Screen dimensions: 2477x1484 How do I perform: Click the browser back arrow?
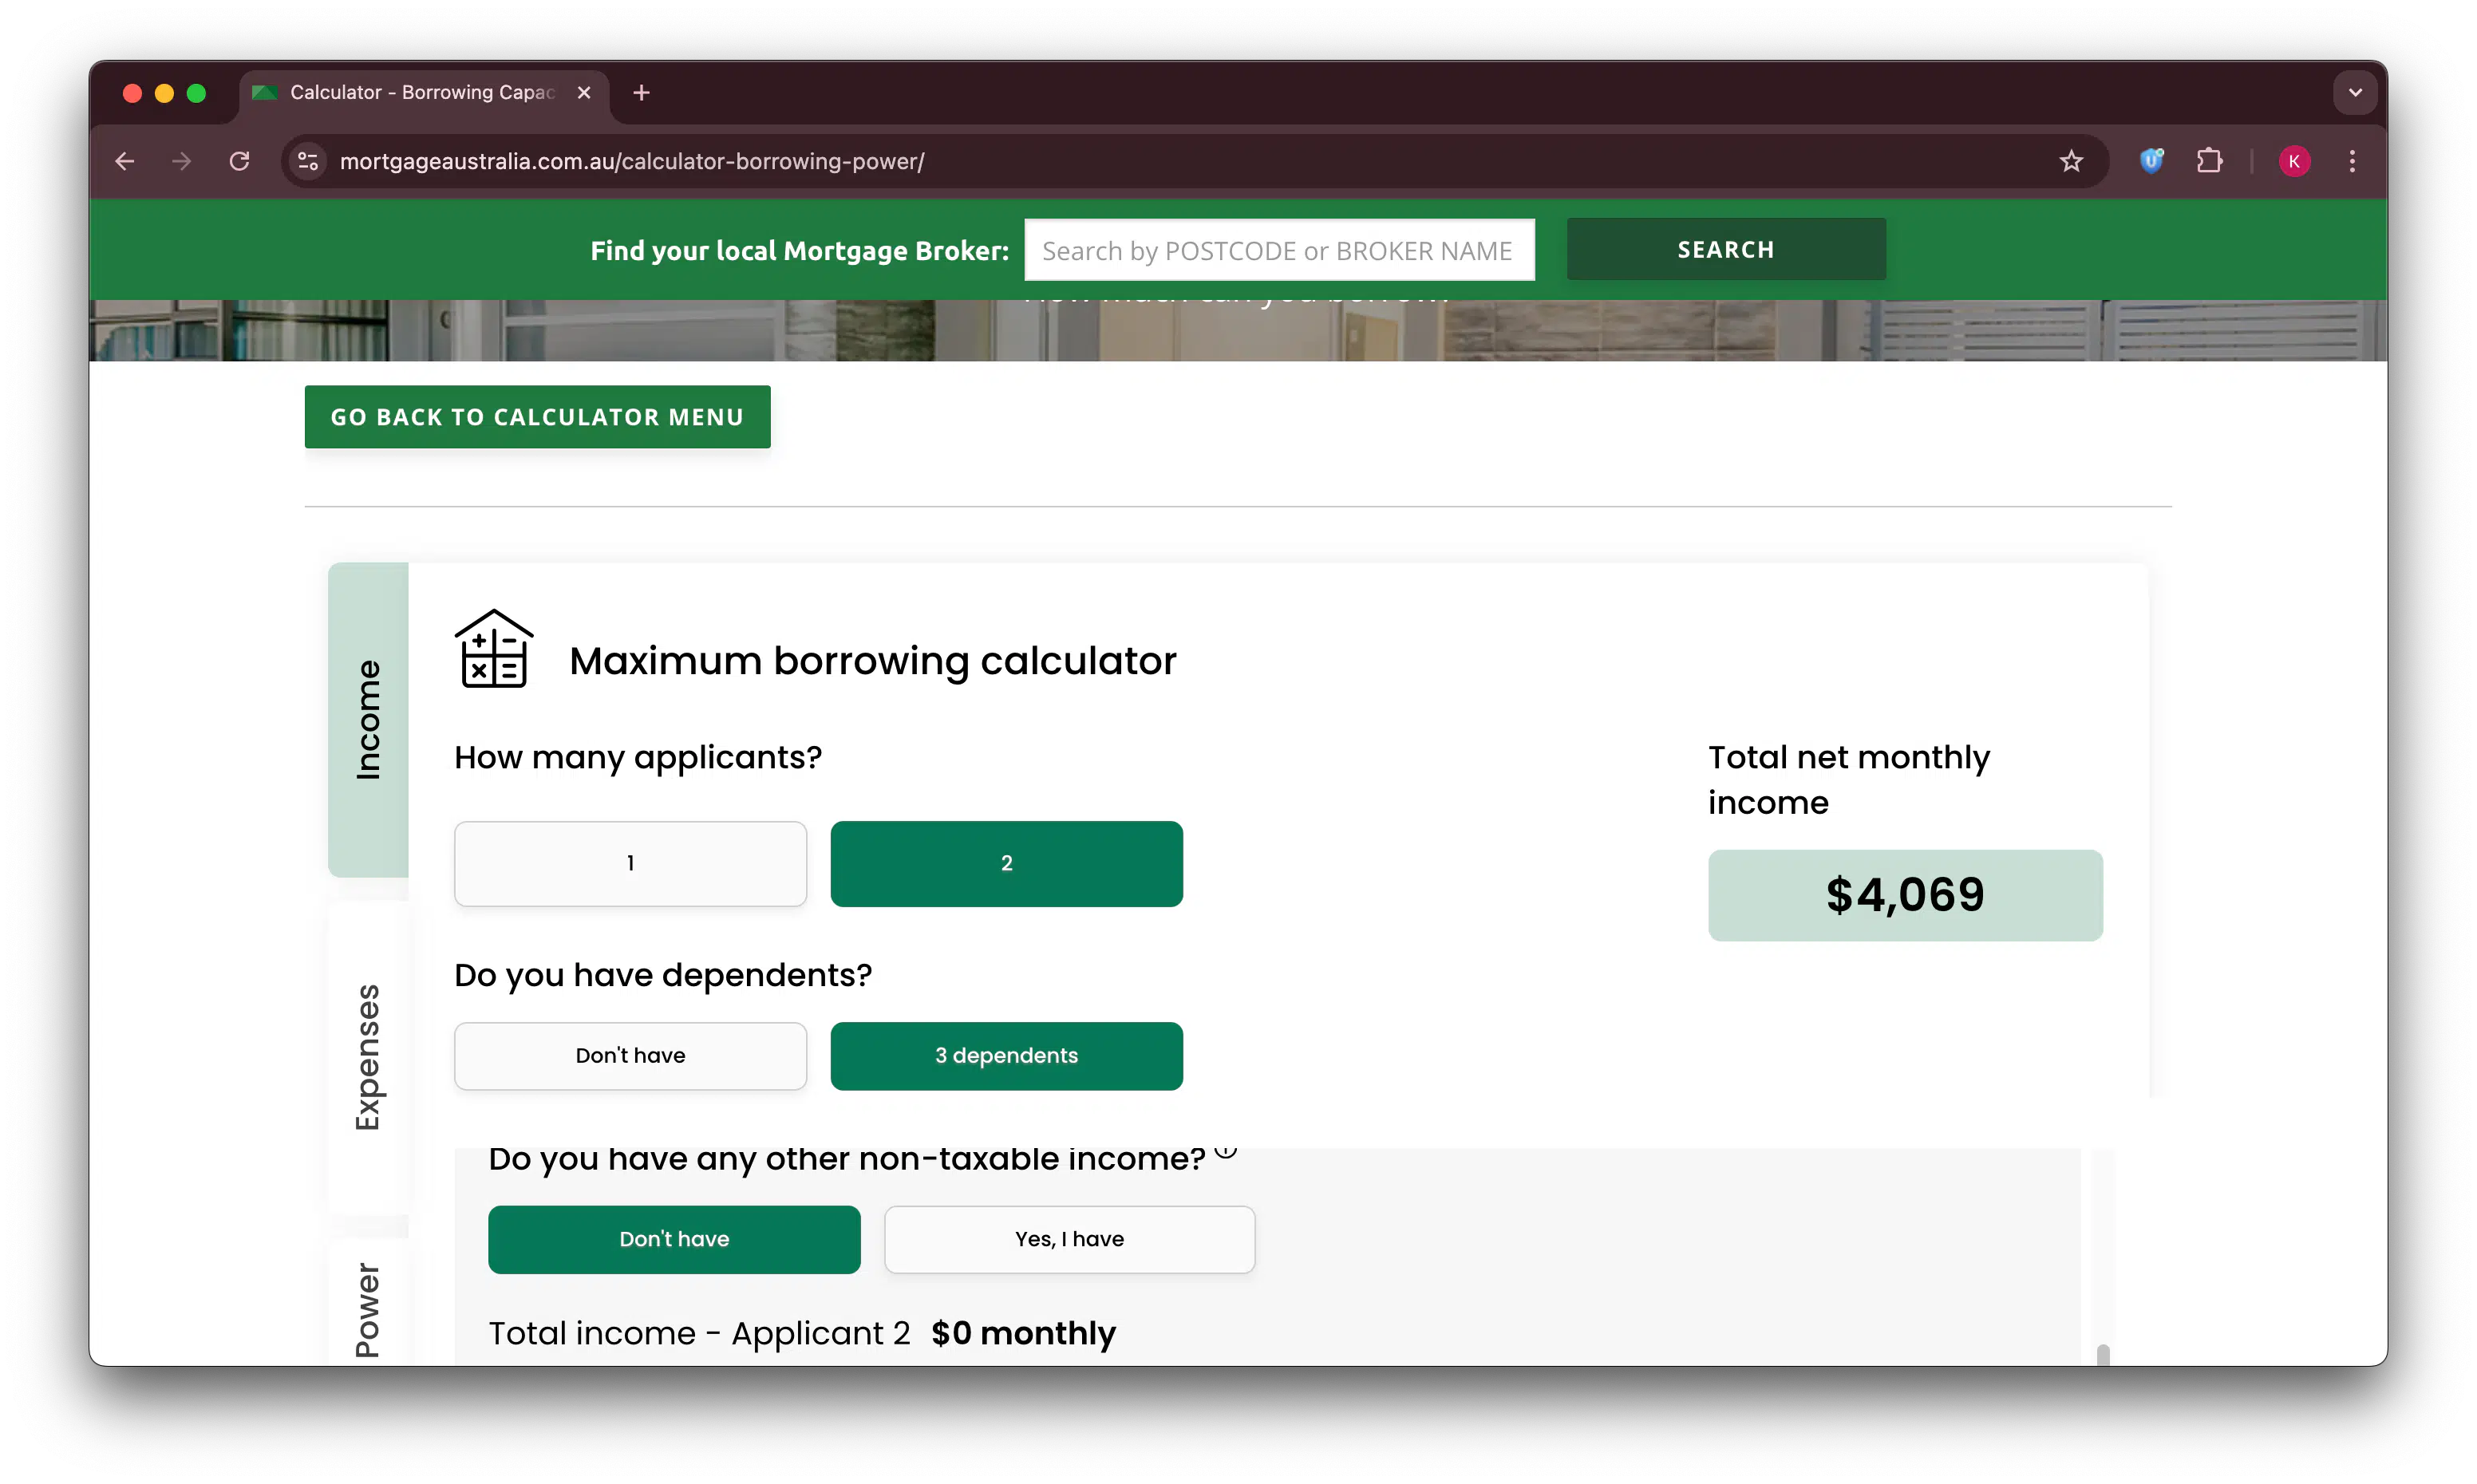(x=124, y=161)
